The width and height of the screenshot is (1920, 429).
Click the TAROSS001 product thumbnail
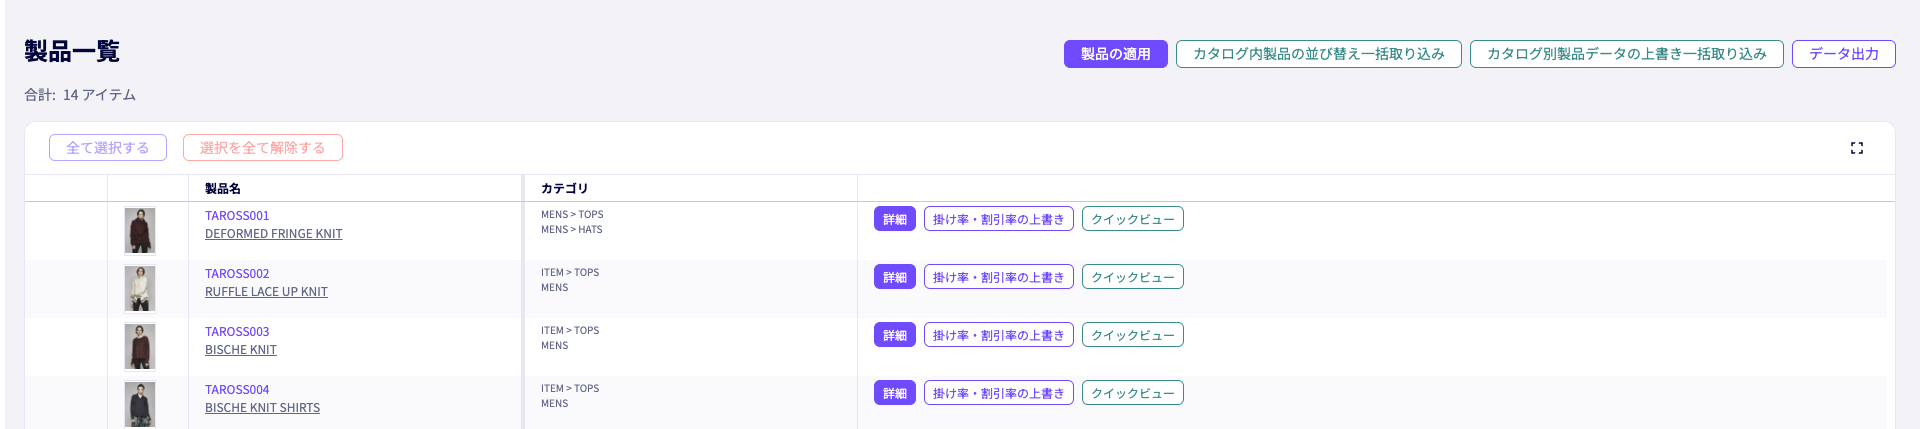click(x=140, y=231)
